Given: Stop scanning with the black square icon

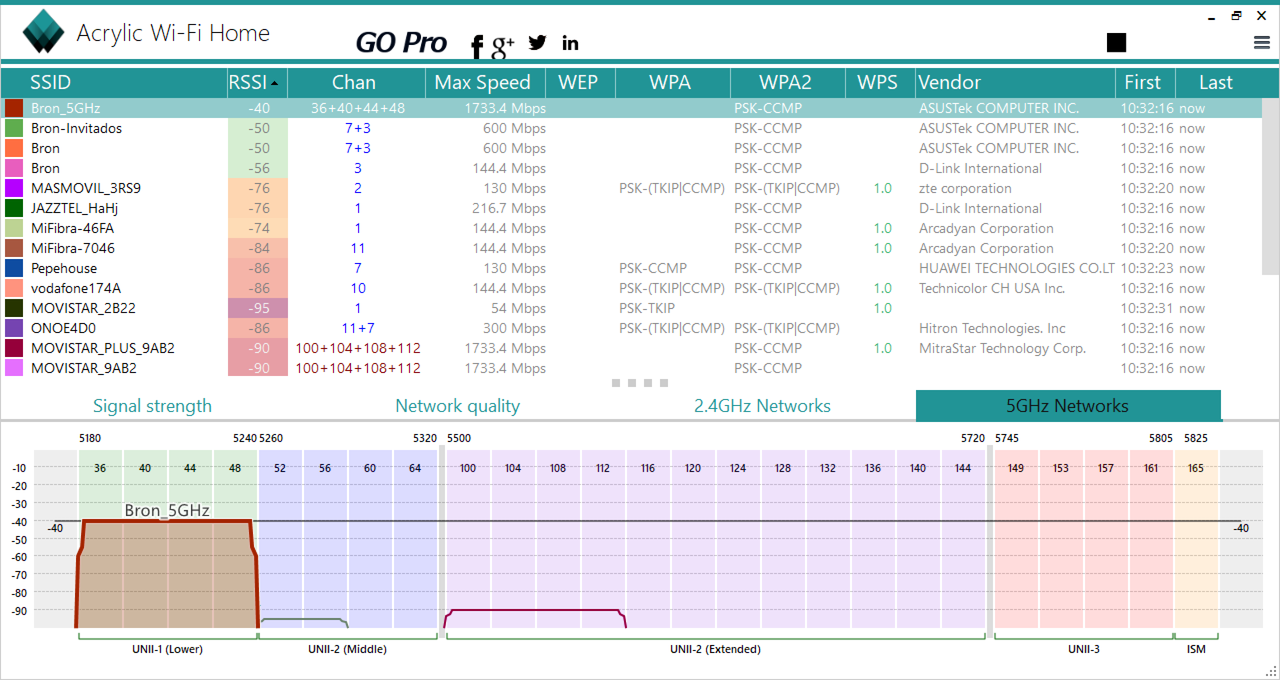Looking at the screenshot, I should pos(1117,42).
